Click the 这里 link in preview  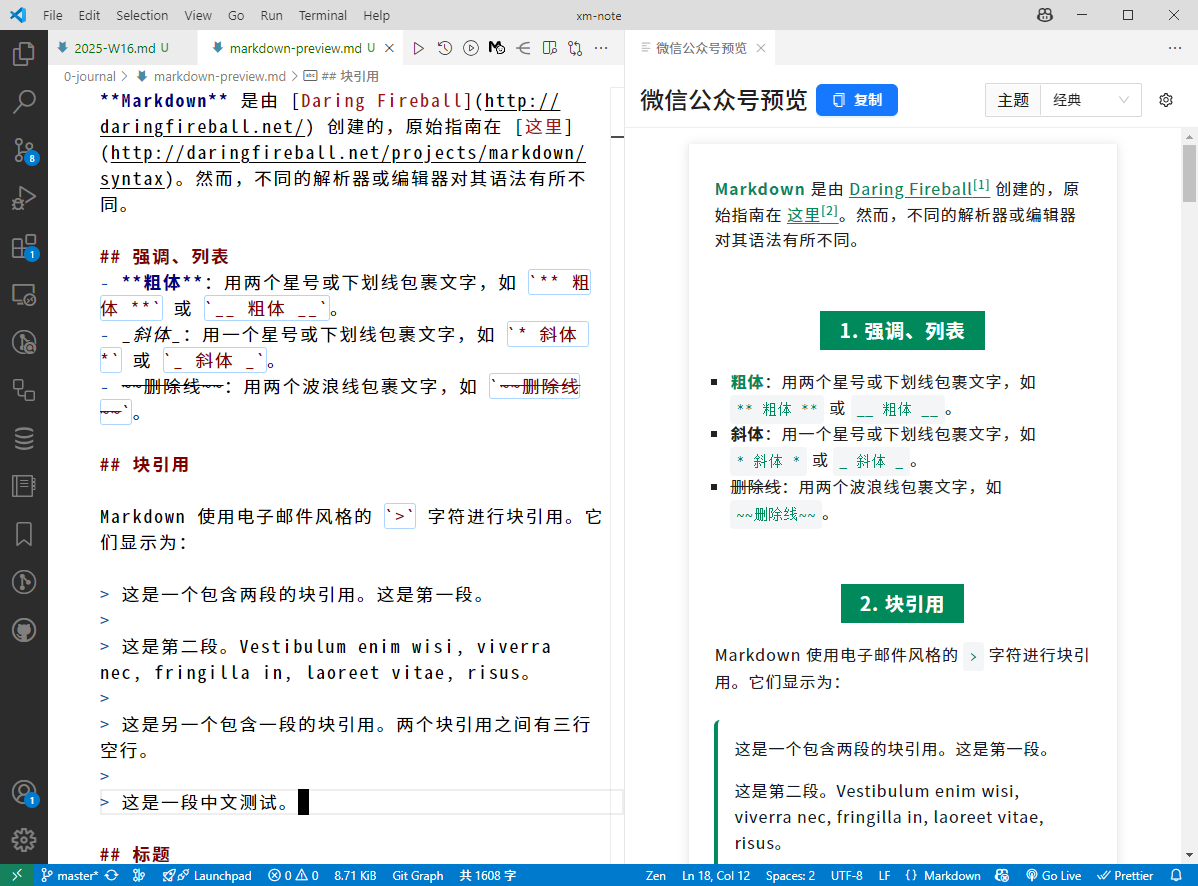coord(812,215)
